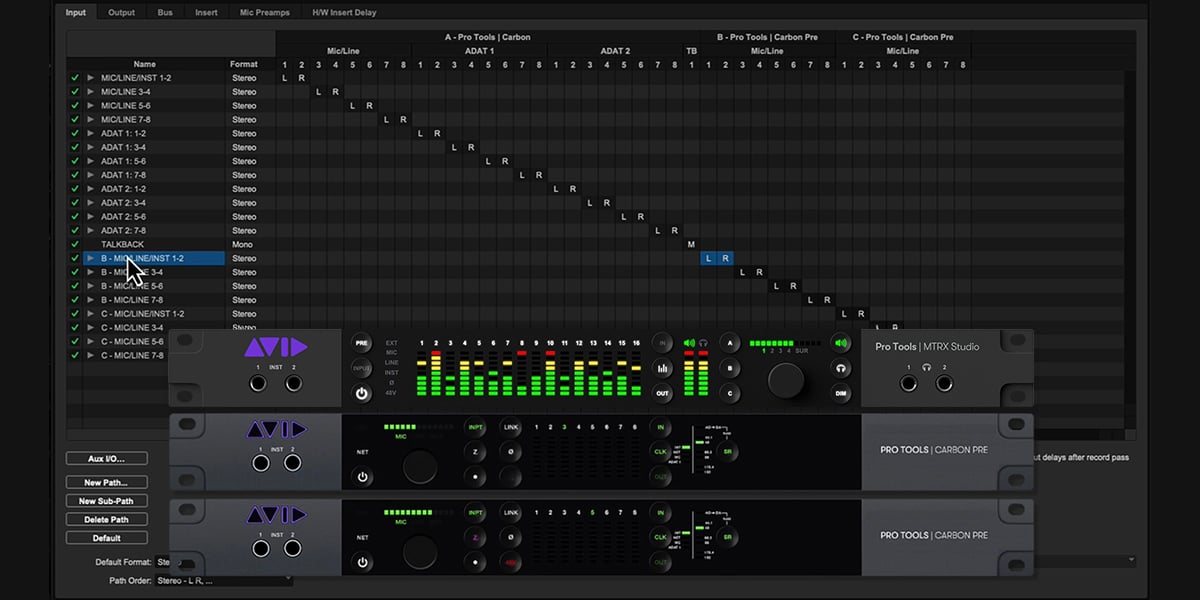Switch to the Output tab
Screen dimensions: 1200x600
[x=121, y=12]
